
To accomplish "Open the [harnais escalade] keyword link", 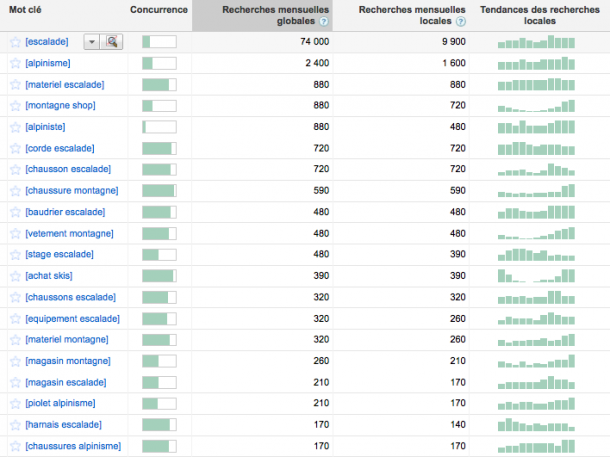I will 63,425.
